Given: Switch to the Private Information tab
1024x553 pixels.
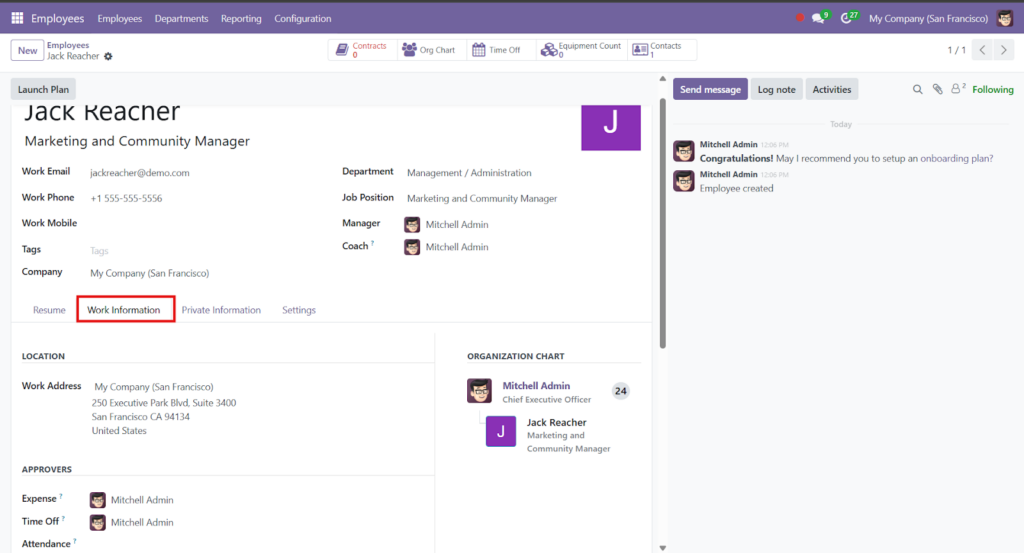Looking at the screenshot, I should coord(221,310).
